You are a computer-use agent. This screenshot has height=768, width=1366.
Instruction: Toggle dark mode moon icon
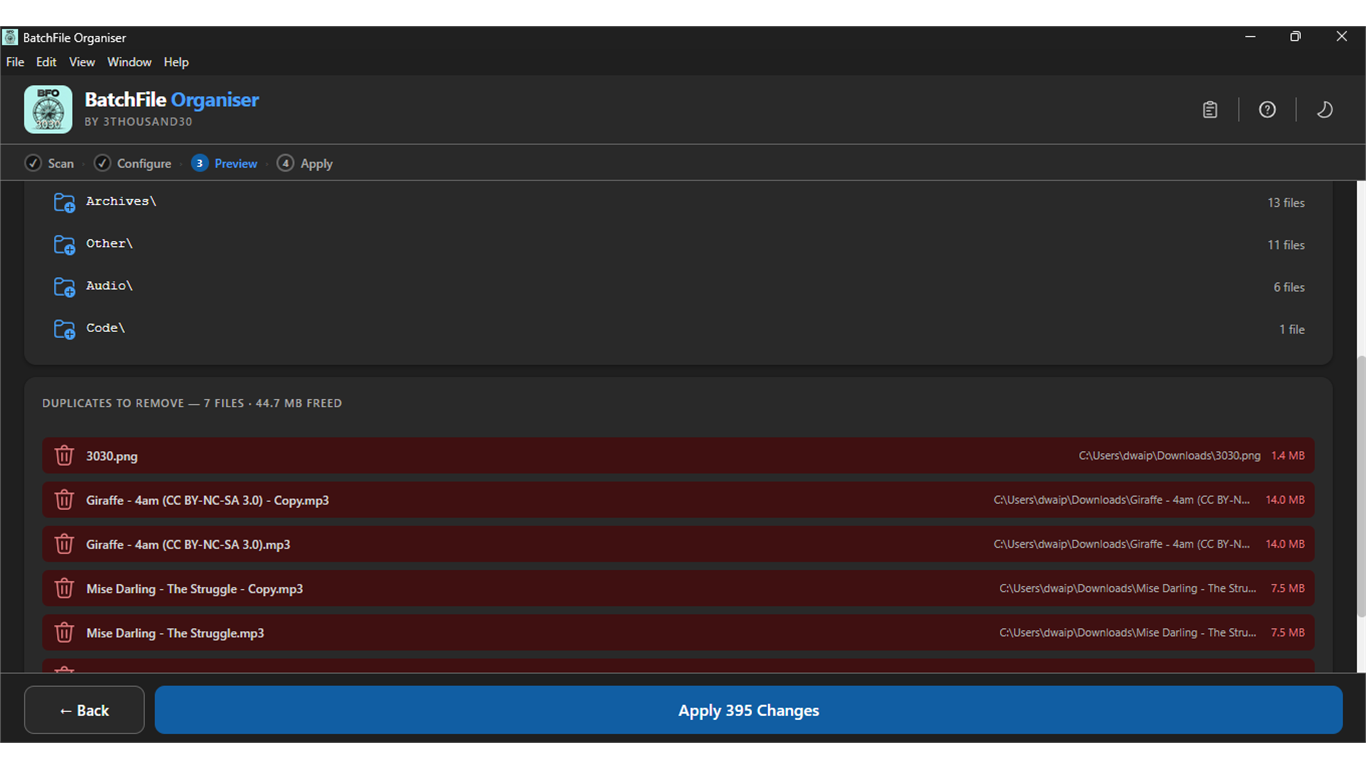(1325, 110)
